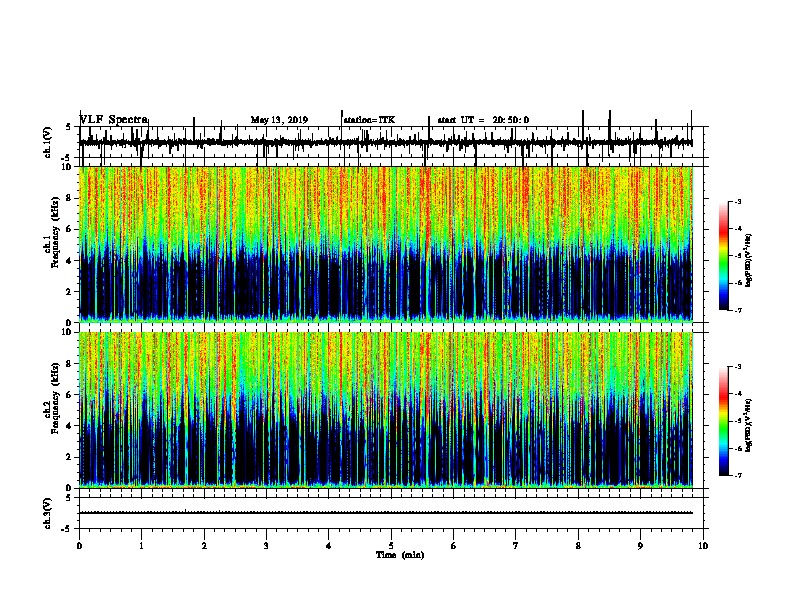
Task: Select the 'May 13, 2019' date label
Action: point(279,120)
